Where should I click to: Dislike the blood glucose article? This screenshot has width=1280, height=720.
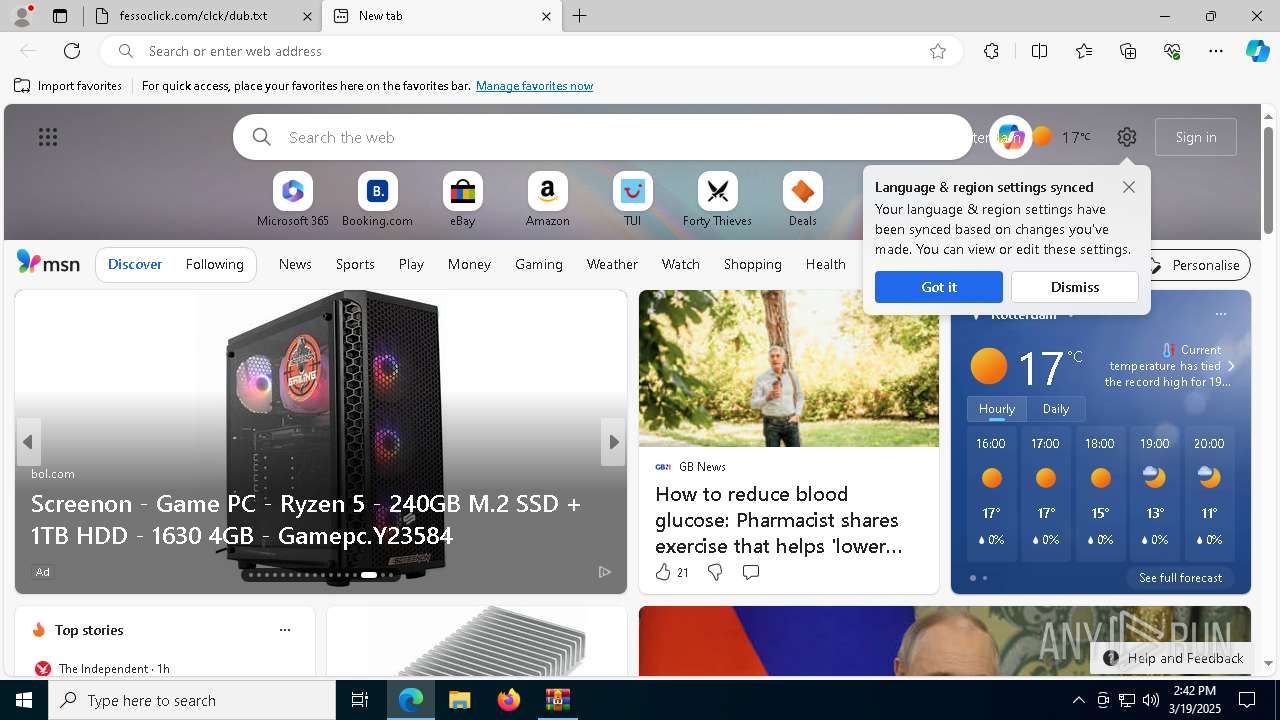[715, 572]
